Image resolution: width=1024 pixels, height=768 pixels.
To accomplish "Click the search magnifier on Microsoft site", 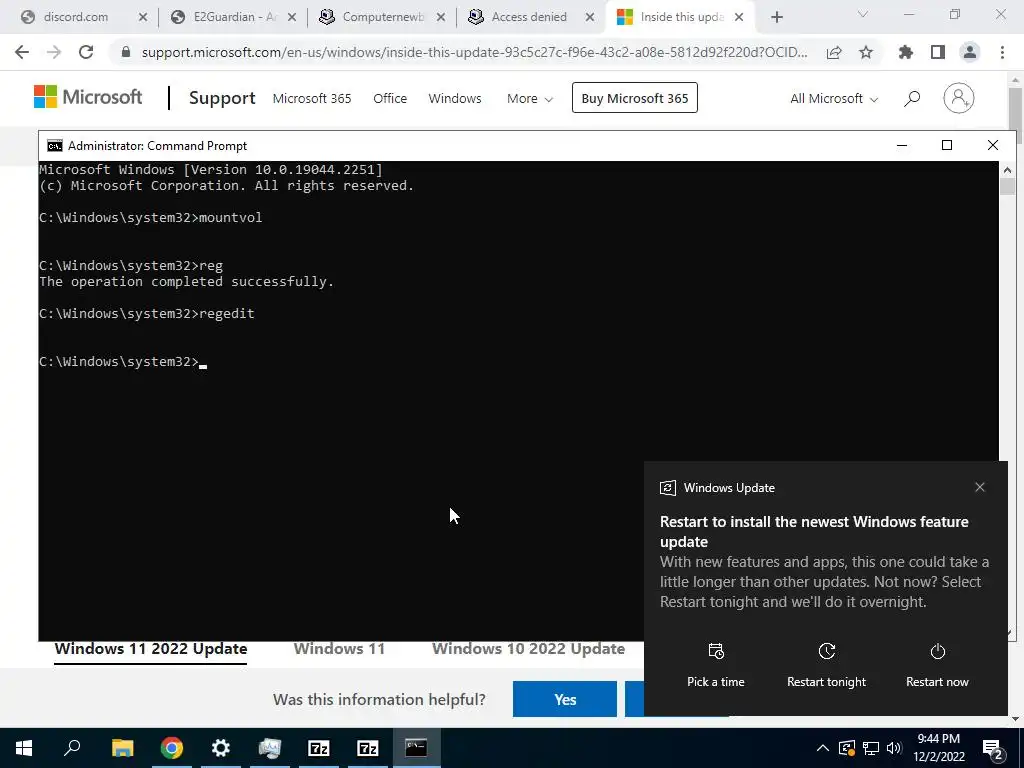I will 912,99.
